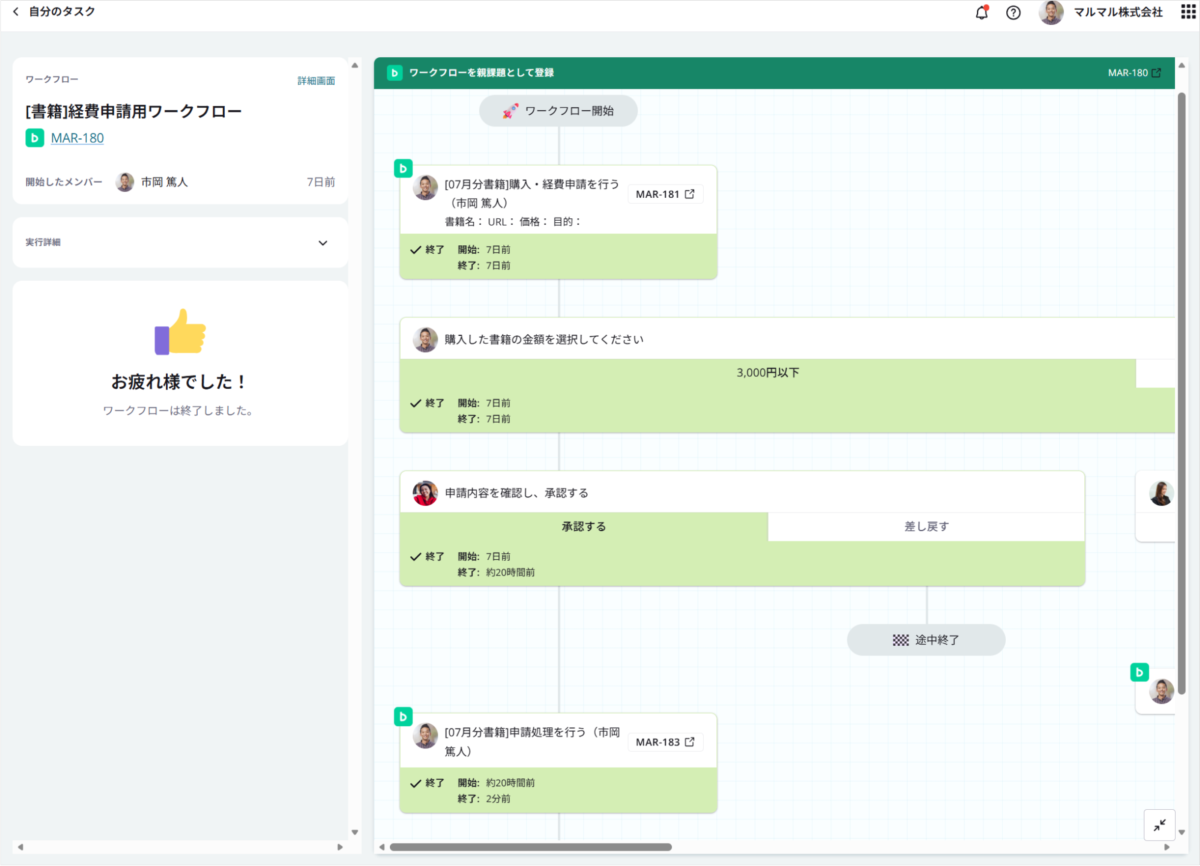Click the Backlog icon beside MAR-180 in the left panel

coord(35,138)
